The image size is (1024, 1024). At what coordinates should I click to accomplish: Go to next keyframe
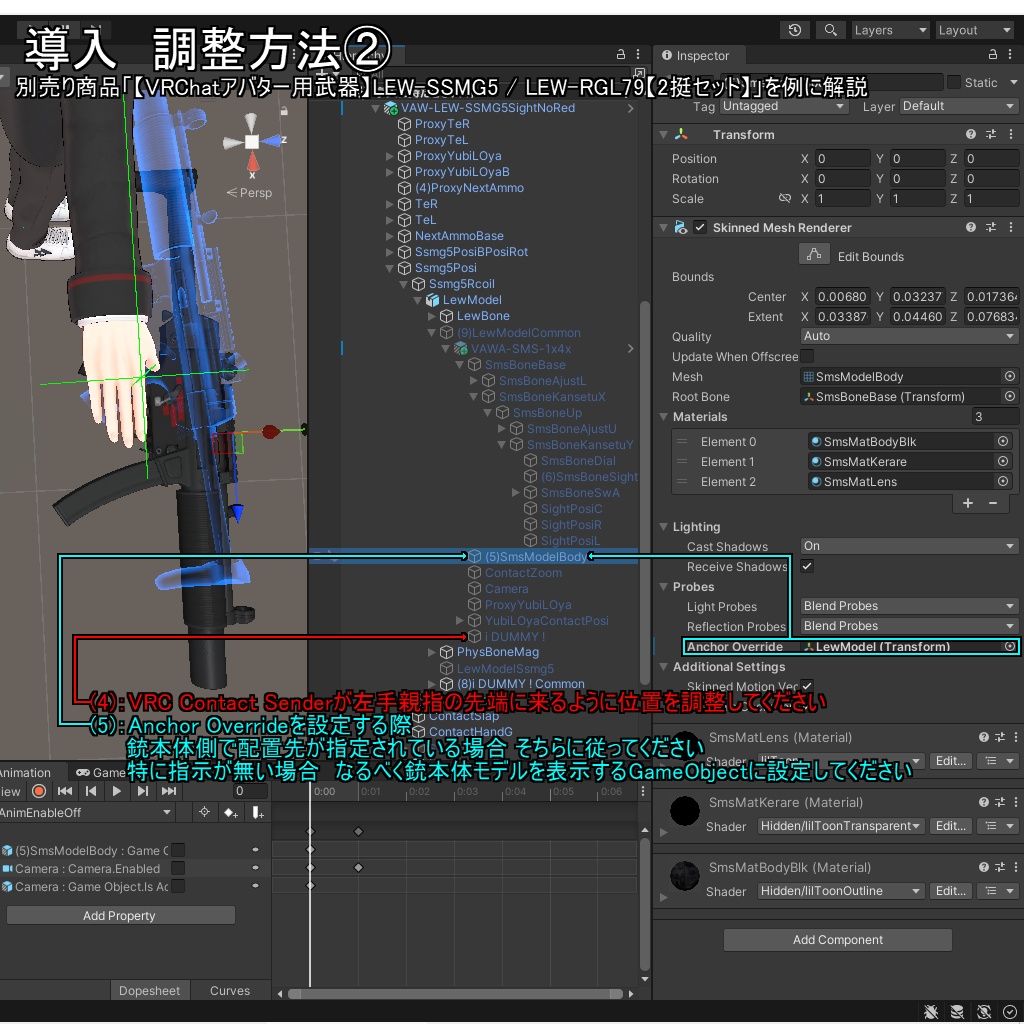tap(142, 791)
